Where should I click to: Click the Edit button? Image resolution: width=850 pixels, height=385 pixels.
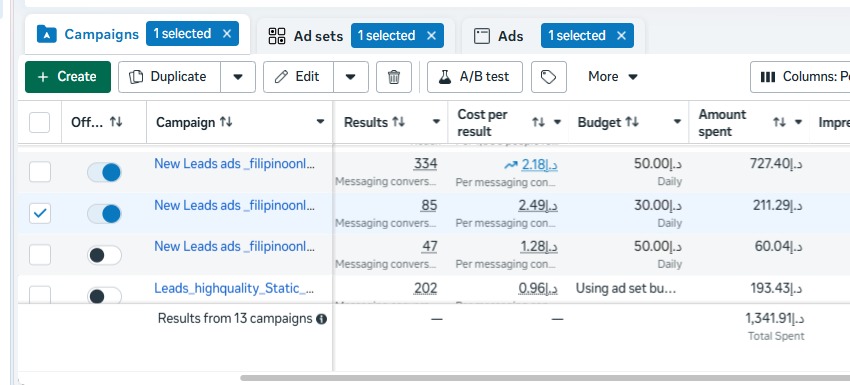click(x=298, y=77)
